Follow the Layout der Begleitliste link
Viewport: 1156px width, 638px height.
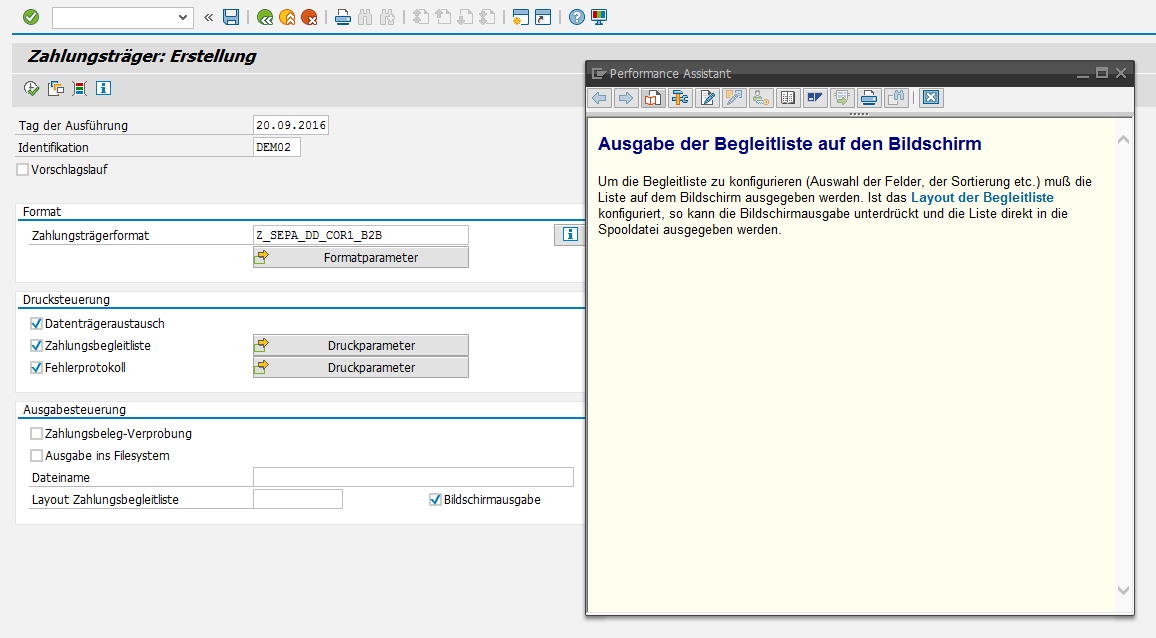pos(982,198)
